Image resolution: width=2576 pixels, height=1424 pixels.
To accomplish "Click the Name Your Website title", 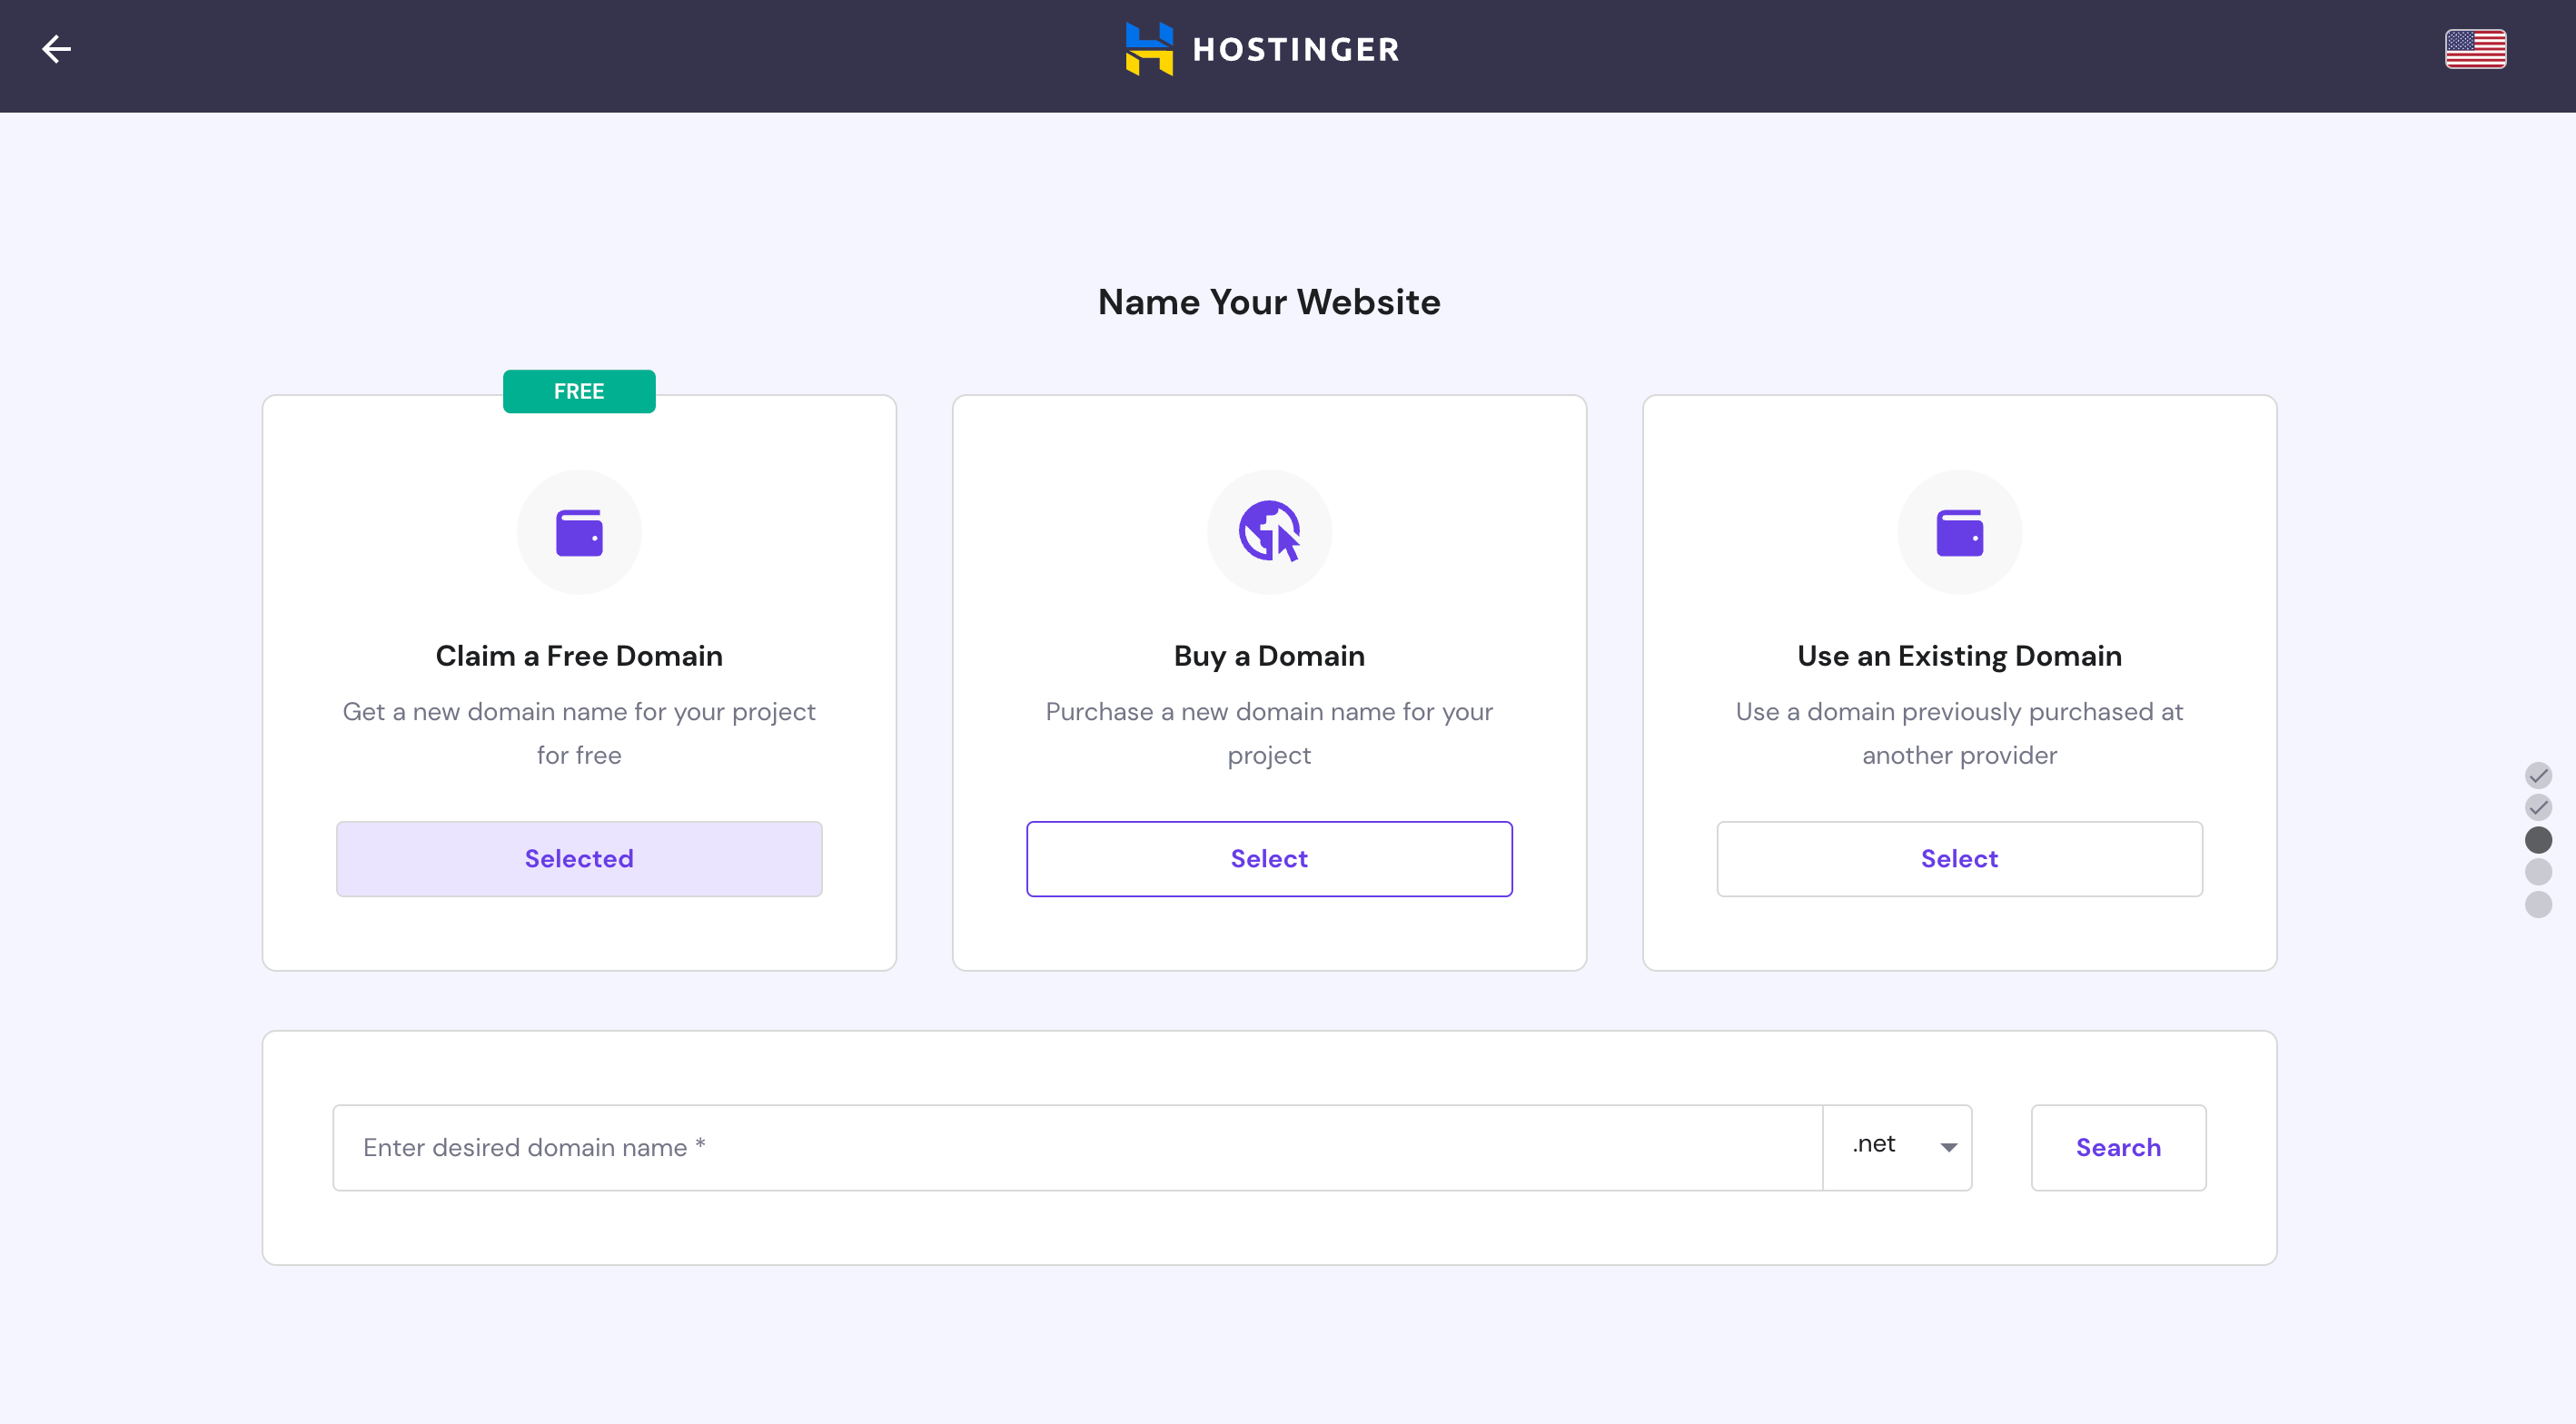I will pos(1269,302).
